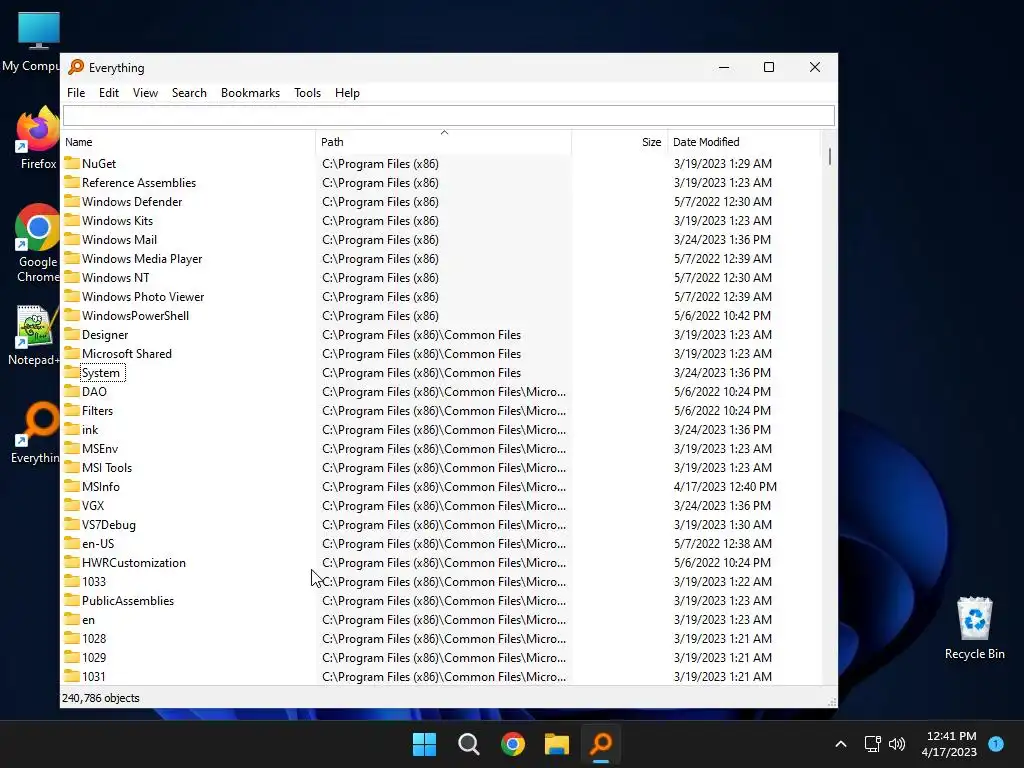This screenshot has height=768, width=1024.
Task: Click the 5/6/2022 10:42 PM date cell
Action: coord(722,315)
